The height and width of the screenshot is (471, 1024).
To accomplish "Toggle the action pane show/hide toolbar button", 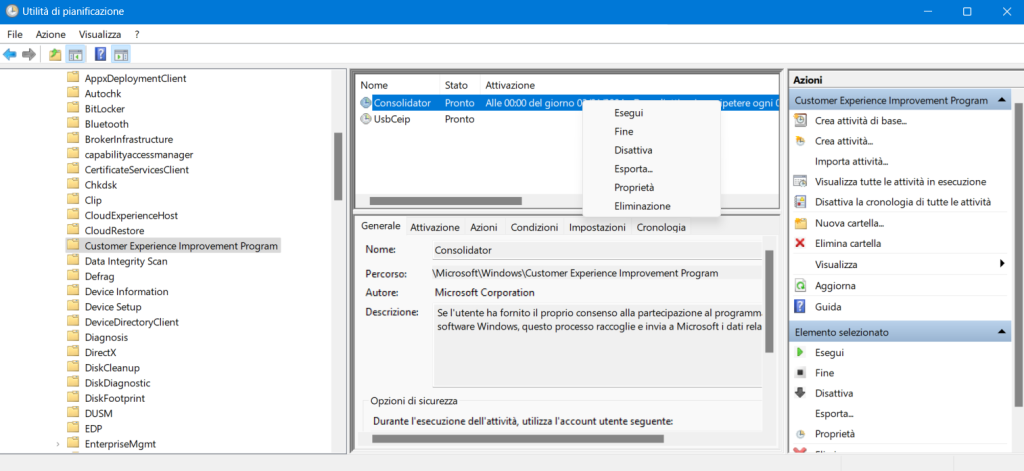I will [121, 54].
